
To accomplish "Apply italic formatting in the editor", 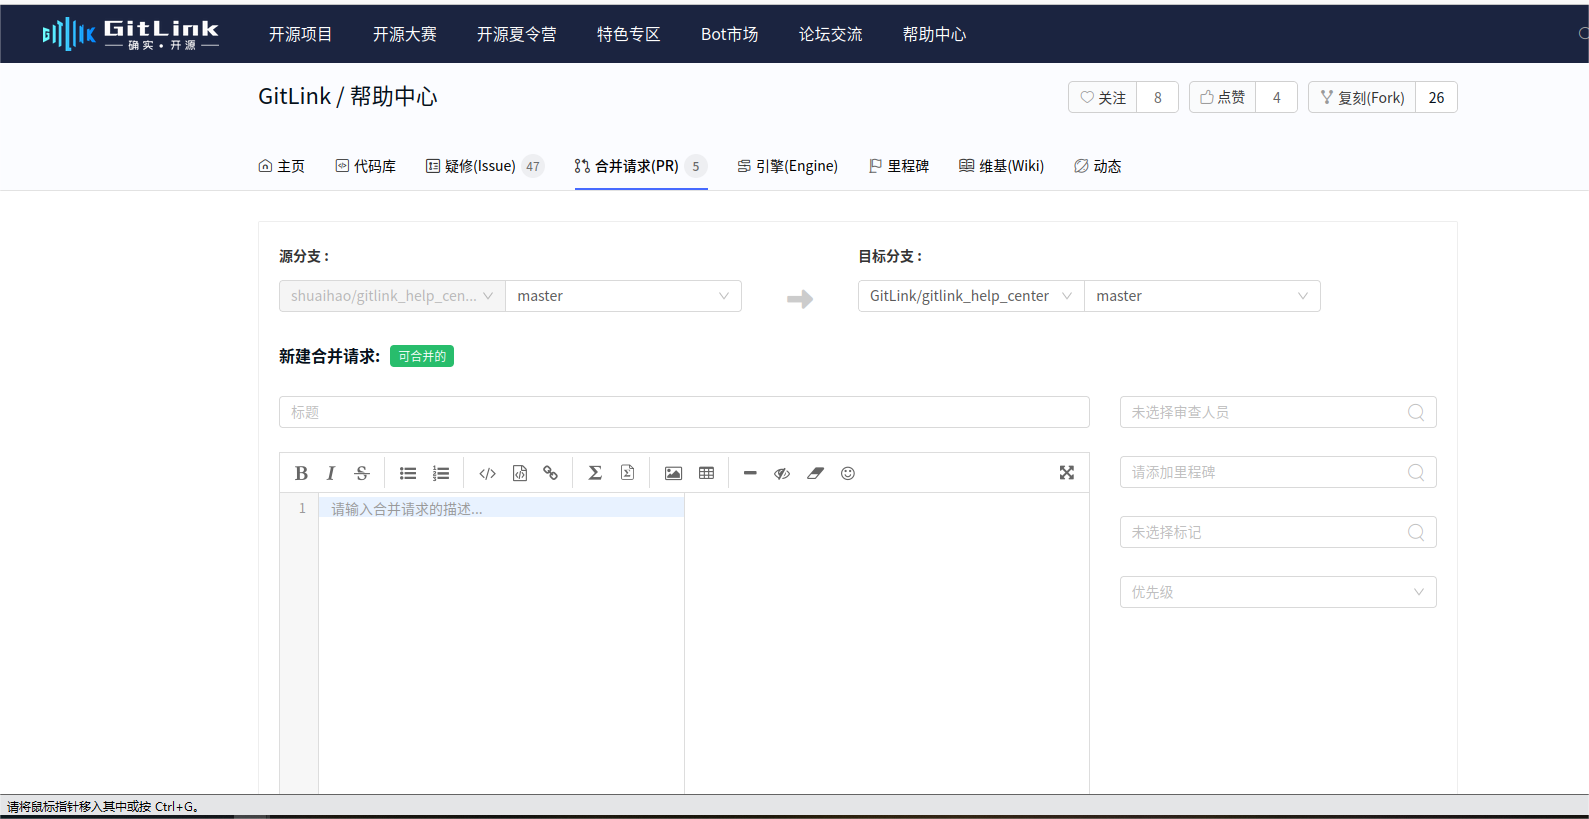I will point(331,473).
